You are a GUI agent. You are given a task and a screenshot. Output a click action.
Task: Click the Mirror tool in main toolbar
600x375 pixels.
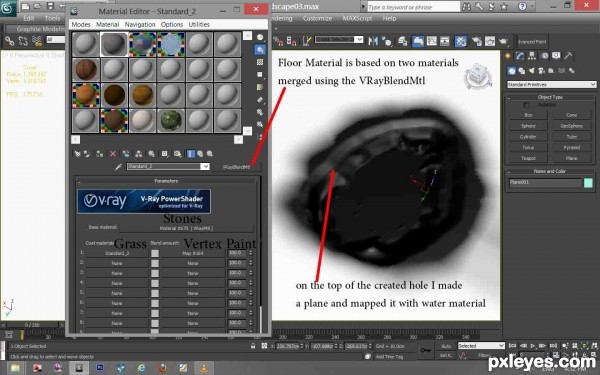click(373, 41)
